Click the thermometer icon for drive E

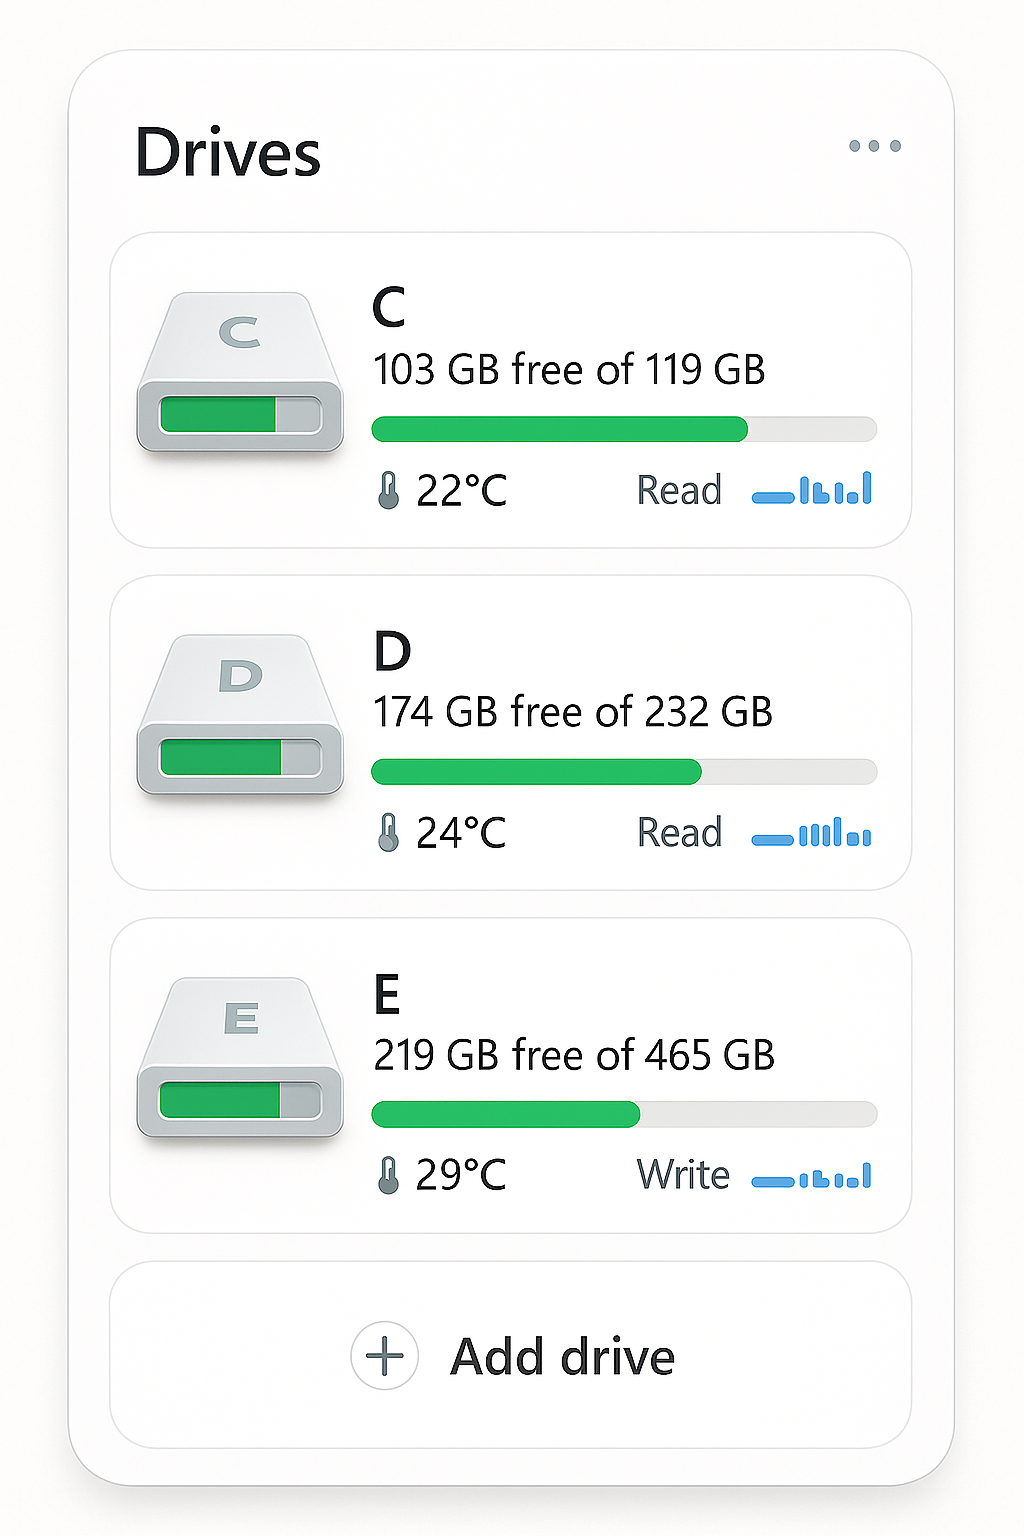(388, 1176)
